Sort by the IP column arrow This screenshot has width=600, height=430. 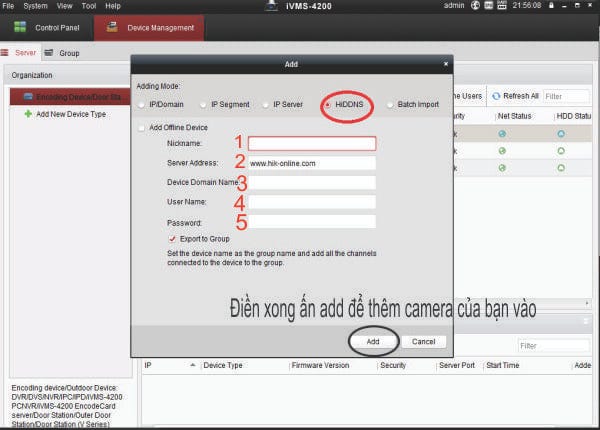[193, 365]
